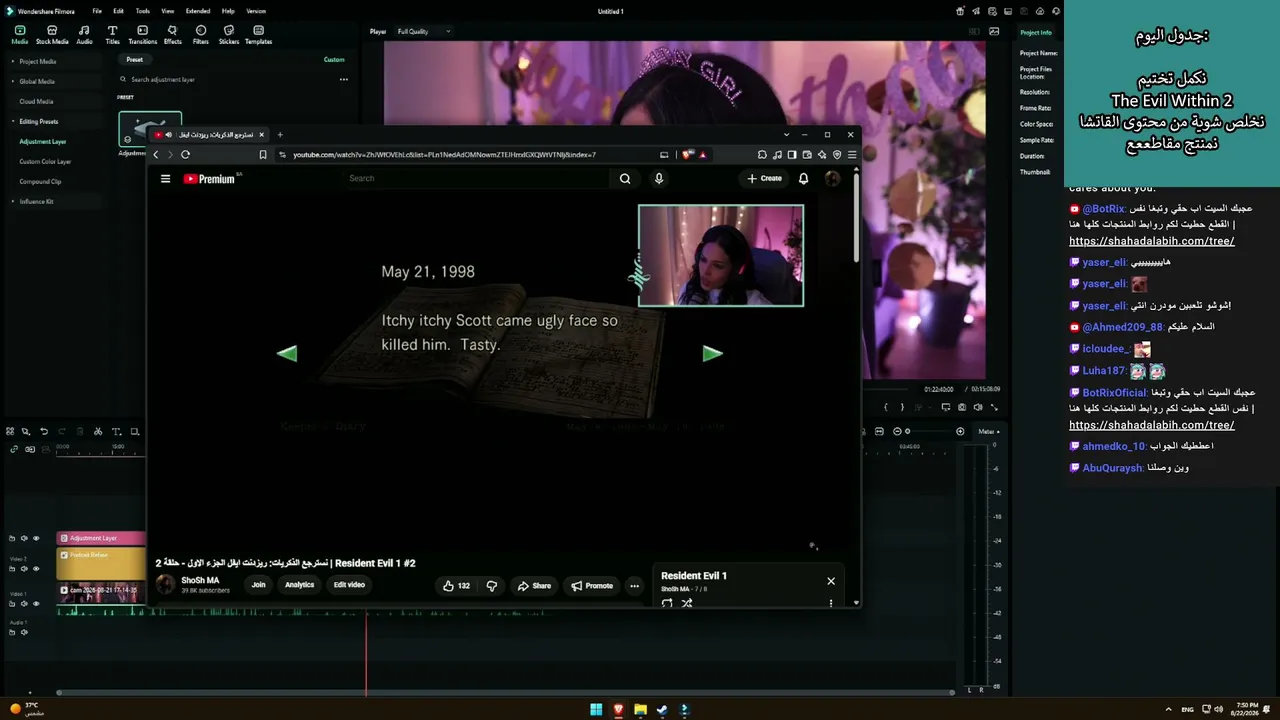Viewport: 1280px width, 720px height.
Task: Open the Audio library tab
Action: (84, 35)
